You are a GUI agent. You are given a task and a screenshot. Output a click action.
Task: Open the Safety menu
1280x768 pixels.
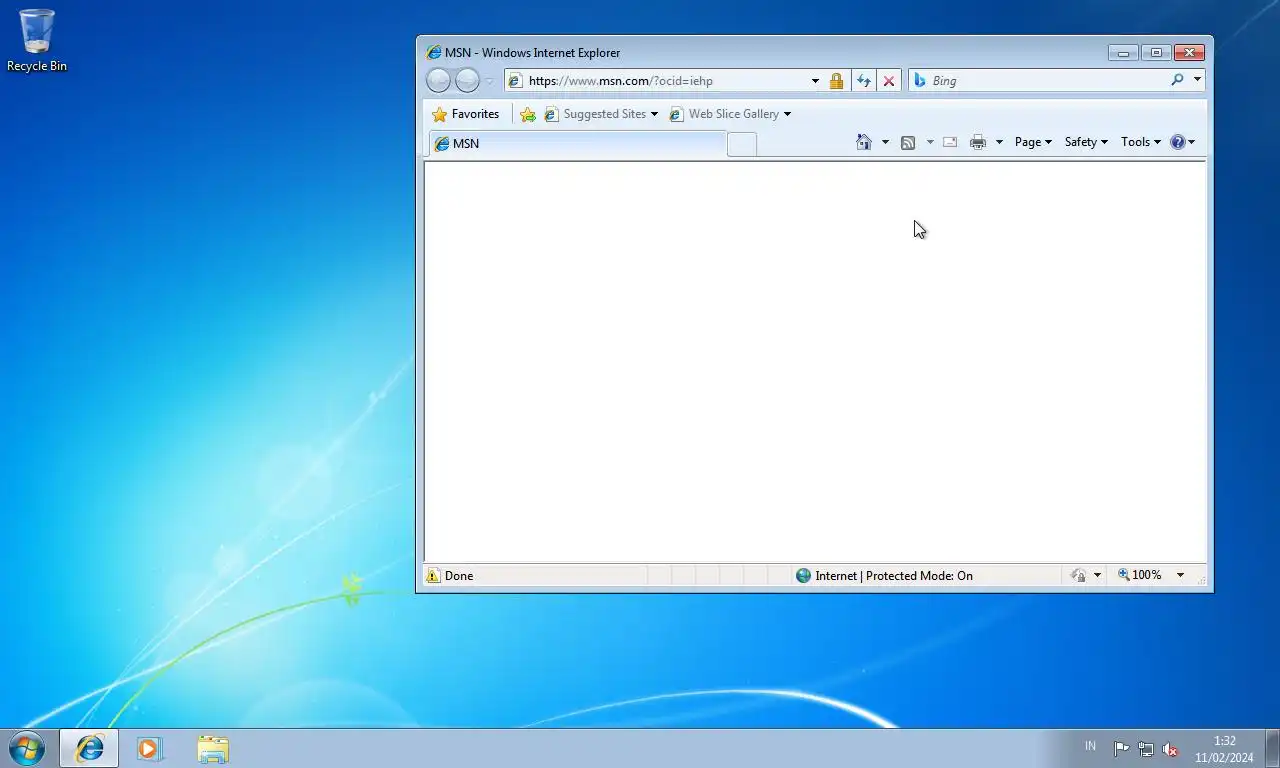pos(1086,142)
